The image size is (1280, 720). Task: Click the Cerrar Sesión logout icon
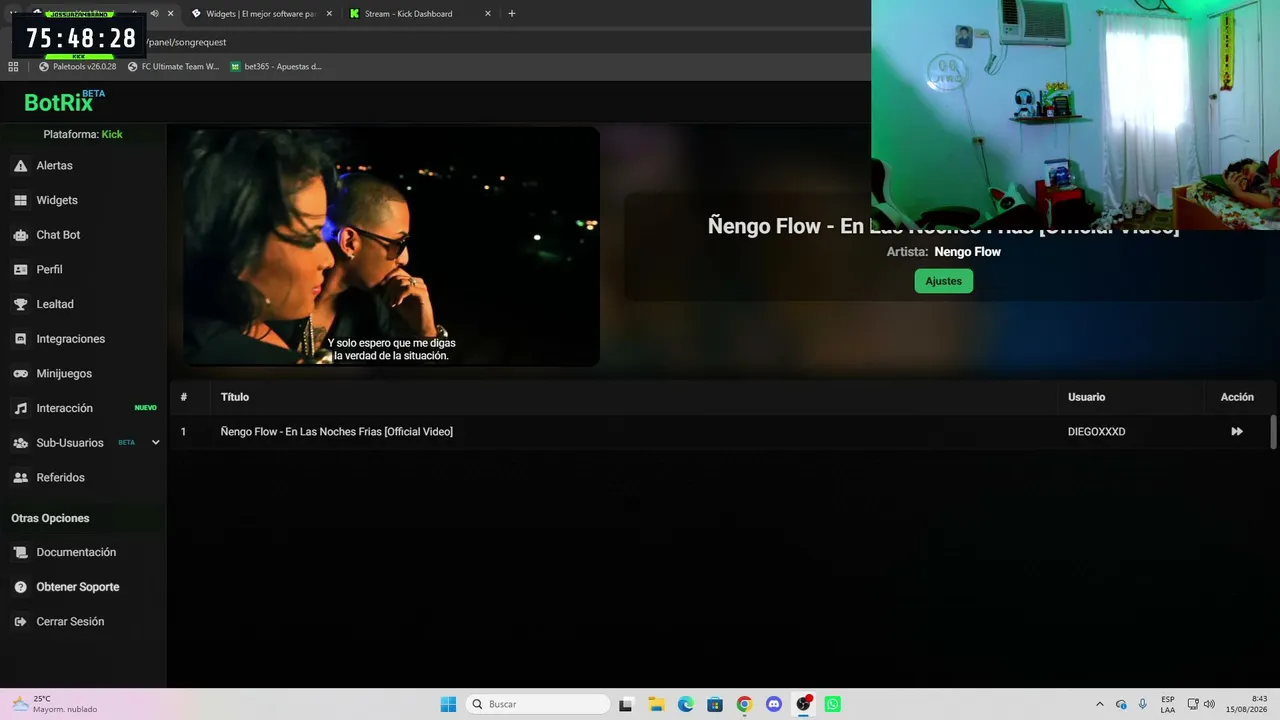click(20, 622)
